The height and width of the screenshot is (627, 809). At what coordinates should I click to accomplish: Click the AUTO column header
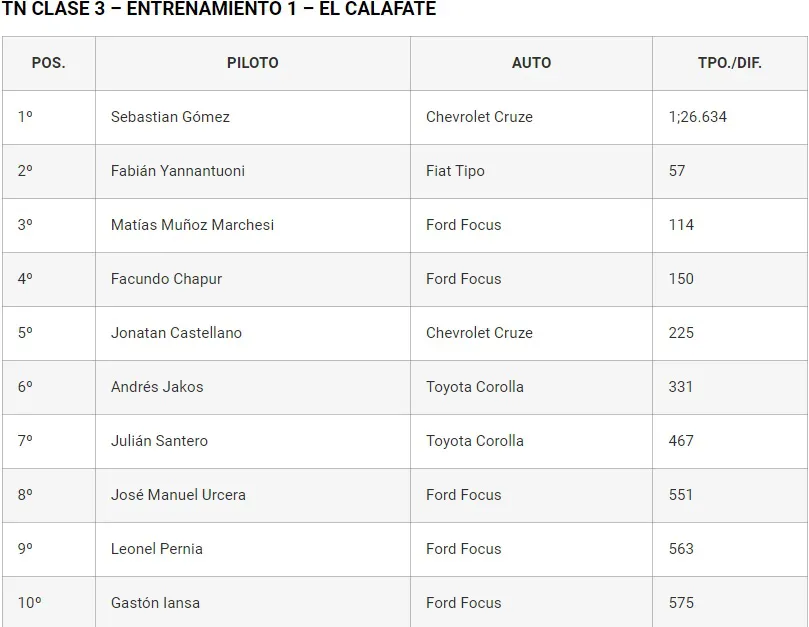(531, 63)
